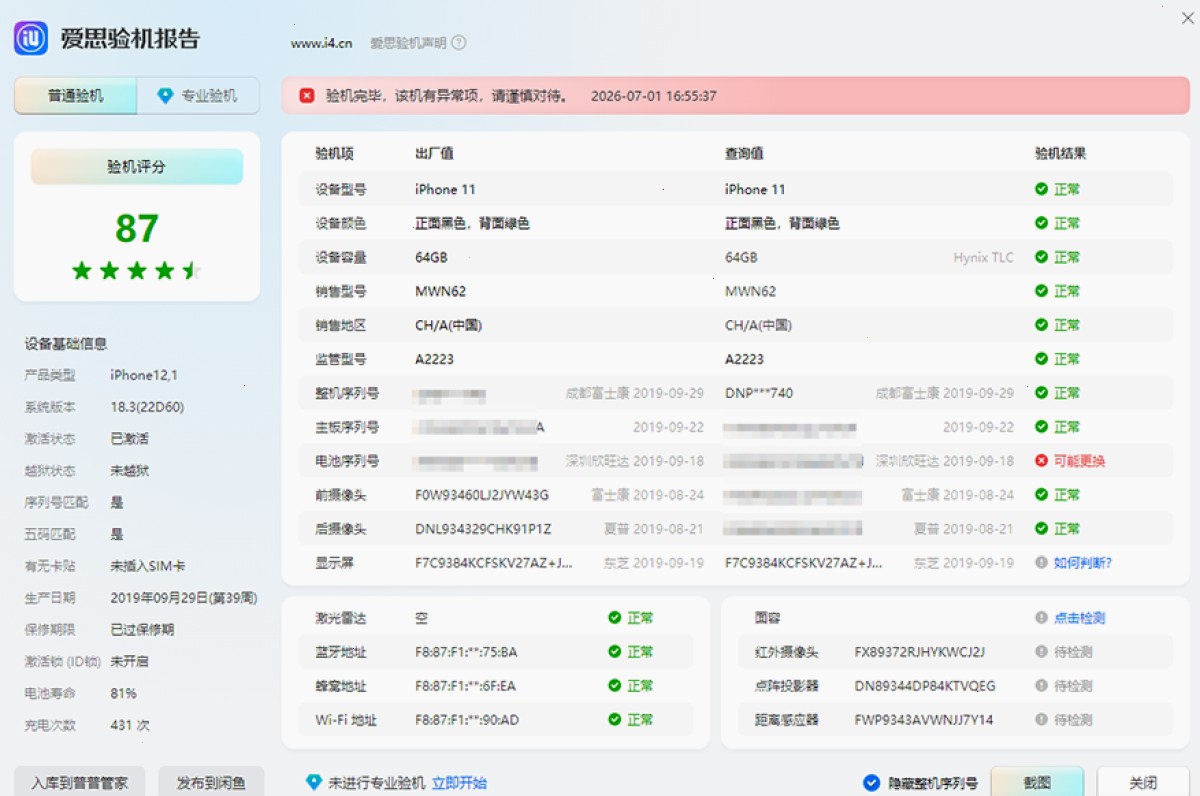Viewport: 1200px width, 796px height.
Task: Click the 入库到普普管家 button
Action: [x=80, y=783]
